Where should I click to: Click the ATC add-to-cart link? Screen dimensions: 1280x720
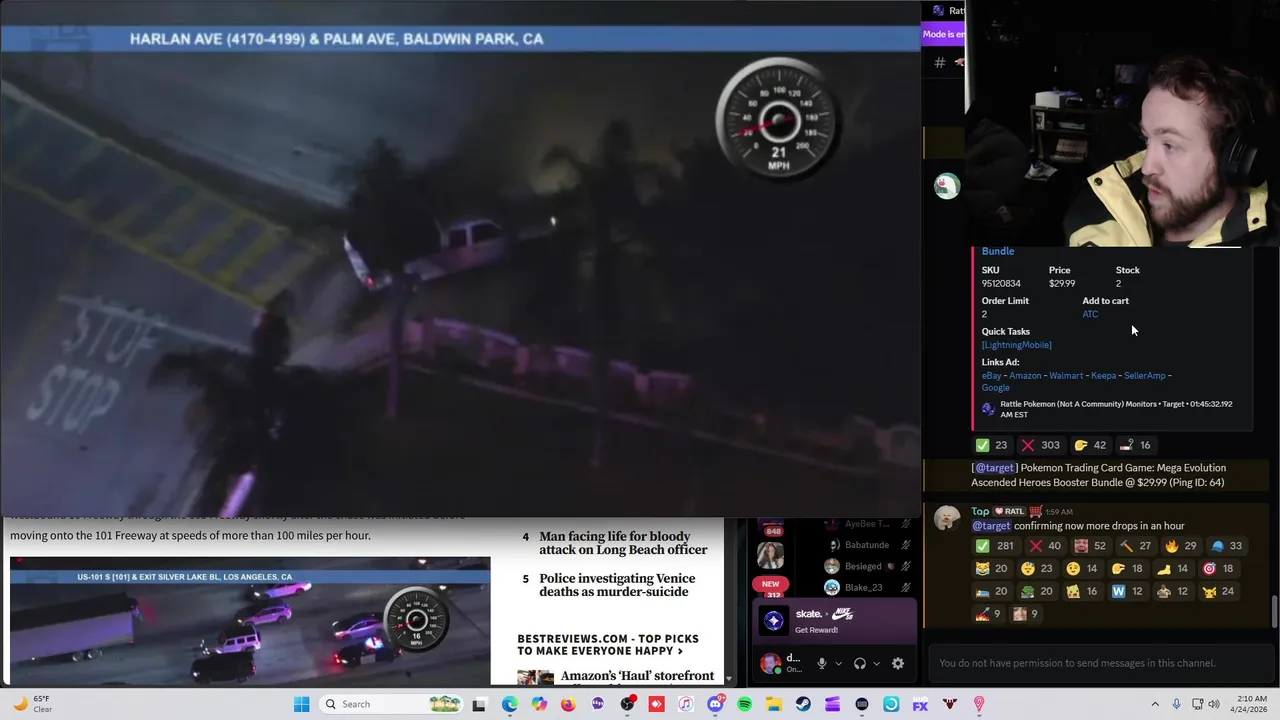tap(1090, 314)
